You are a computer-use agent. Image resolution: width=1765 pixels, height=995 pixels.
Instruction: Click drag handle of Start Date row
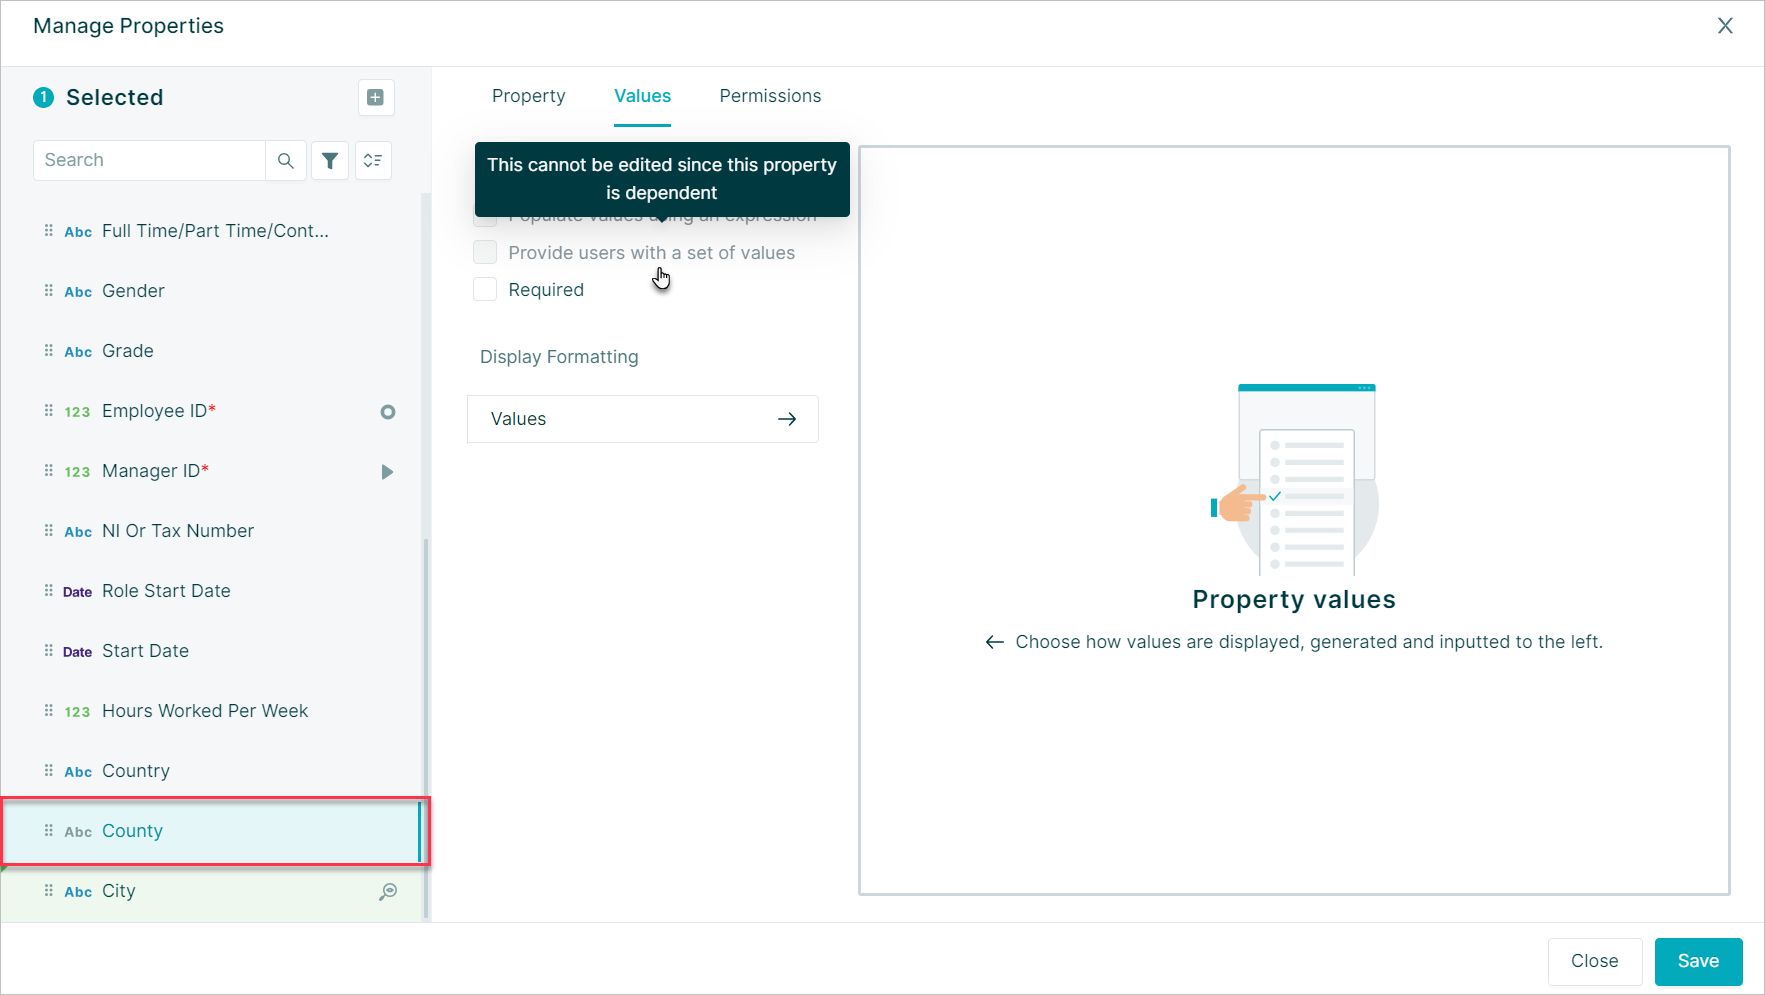(x=48, y=650)
